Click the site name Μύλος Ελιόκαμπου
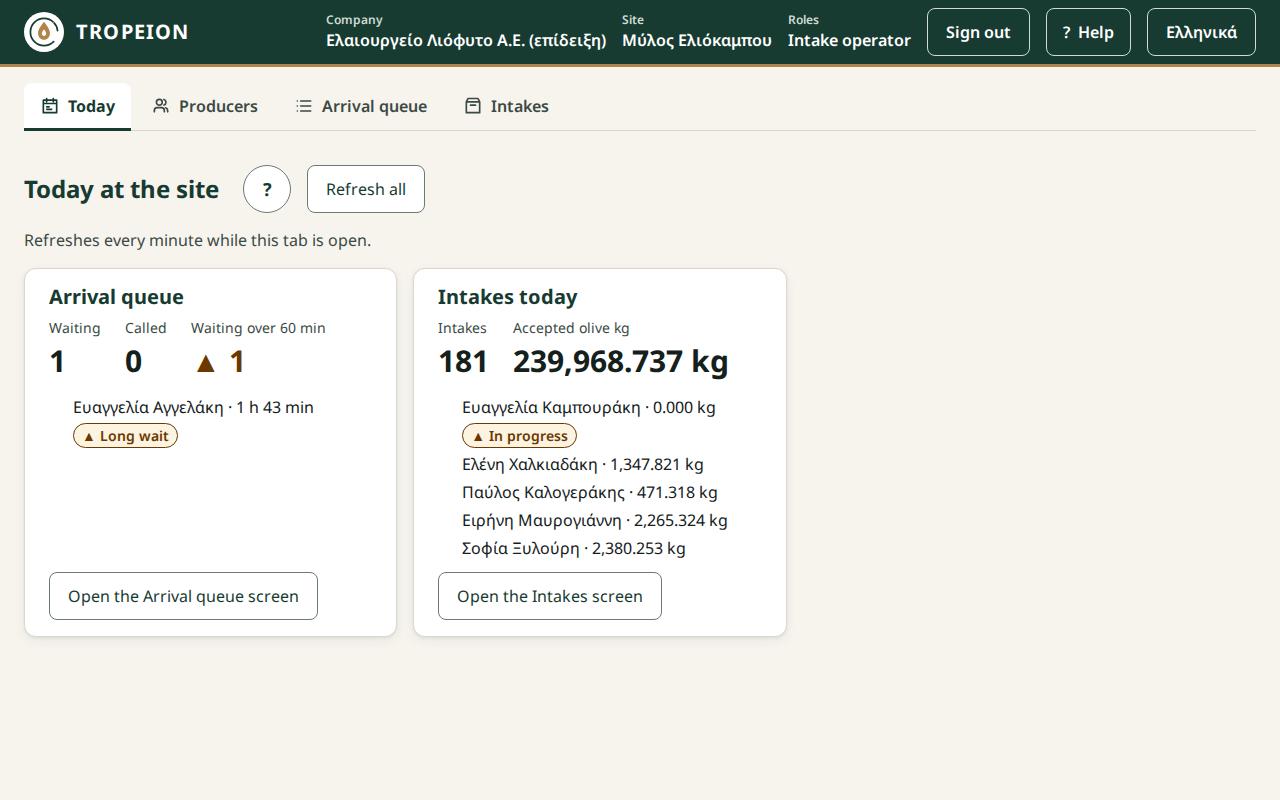 697,41
